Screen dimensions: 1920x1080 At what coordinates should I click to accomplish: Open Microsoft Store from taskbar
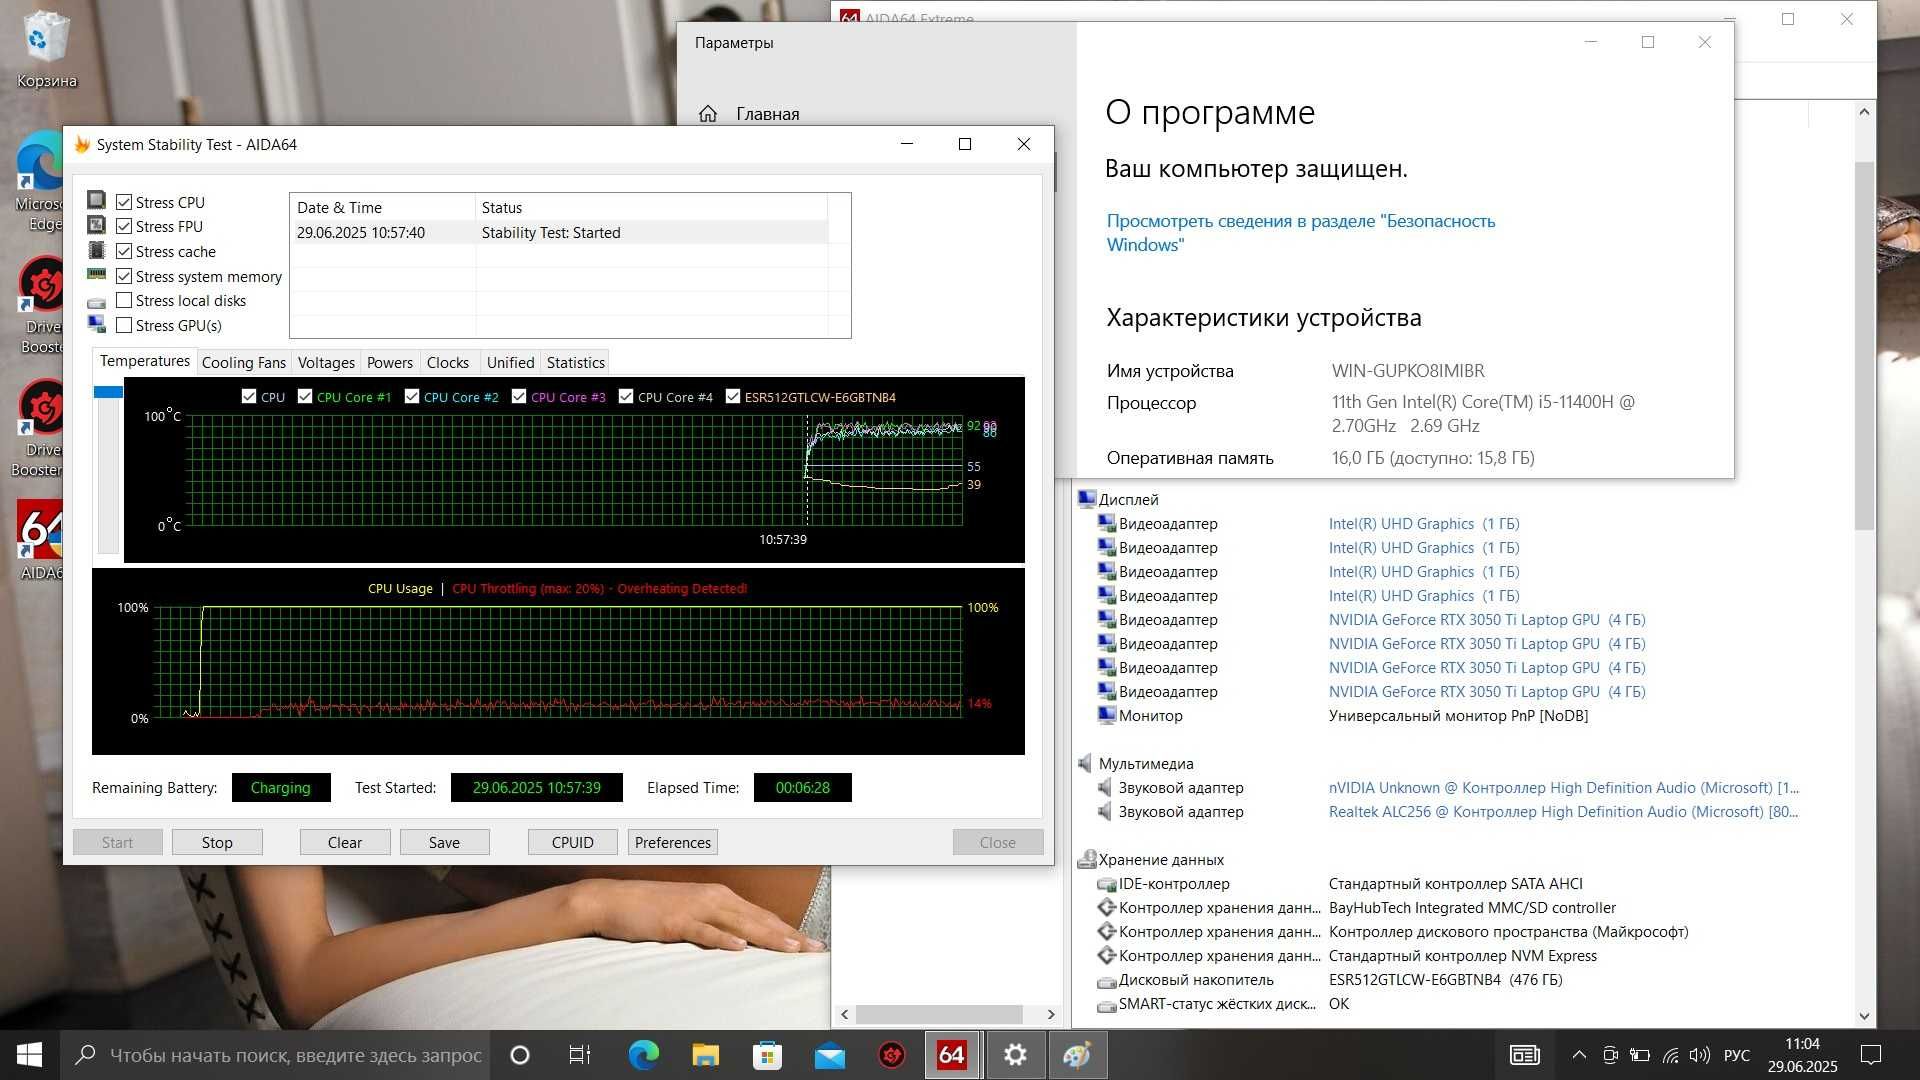[x=767, y=1055]
